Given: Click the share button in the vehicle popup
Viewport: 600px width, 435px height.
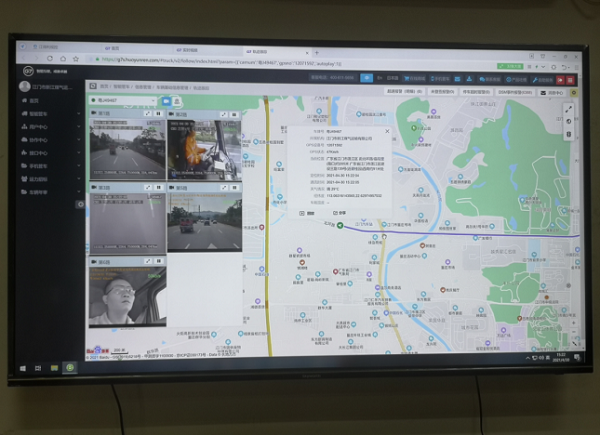Looking at the screenshot, I should tap(339, 213).
